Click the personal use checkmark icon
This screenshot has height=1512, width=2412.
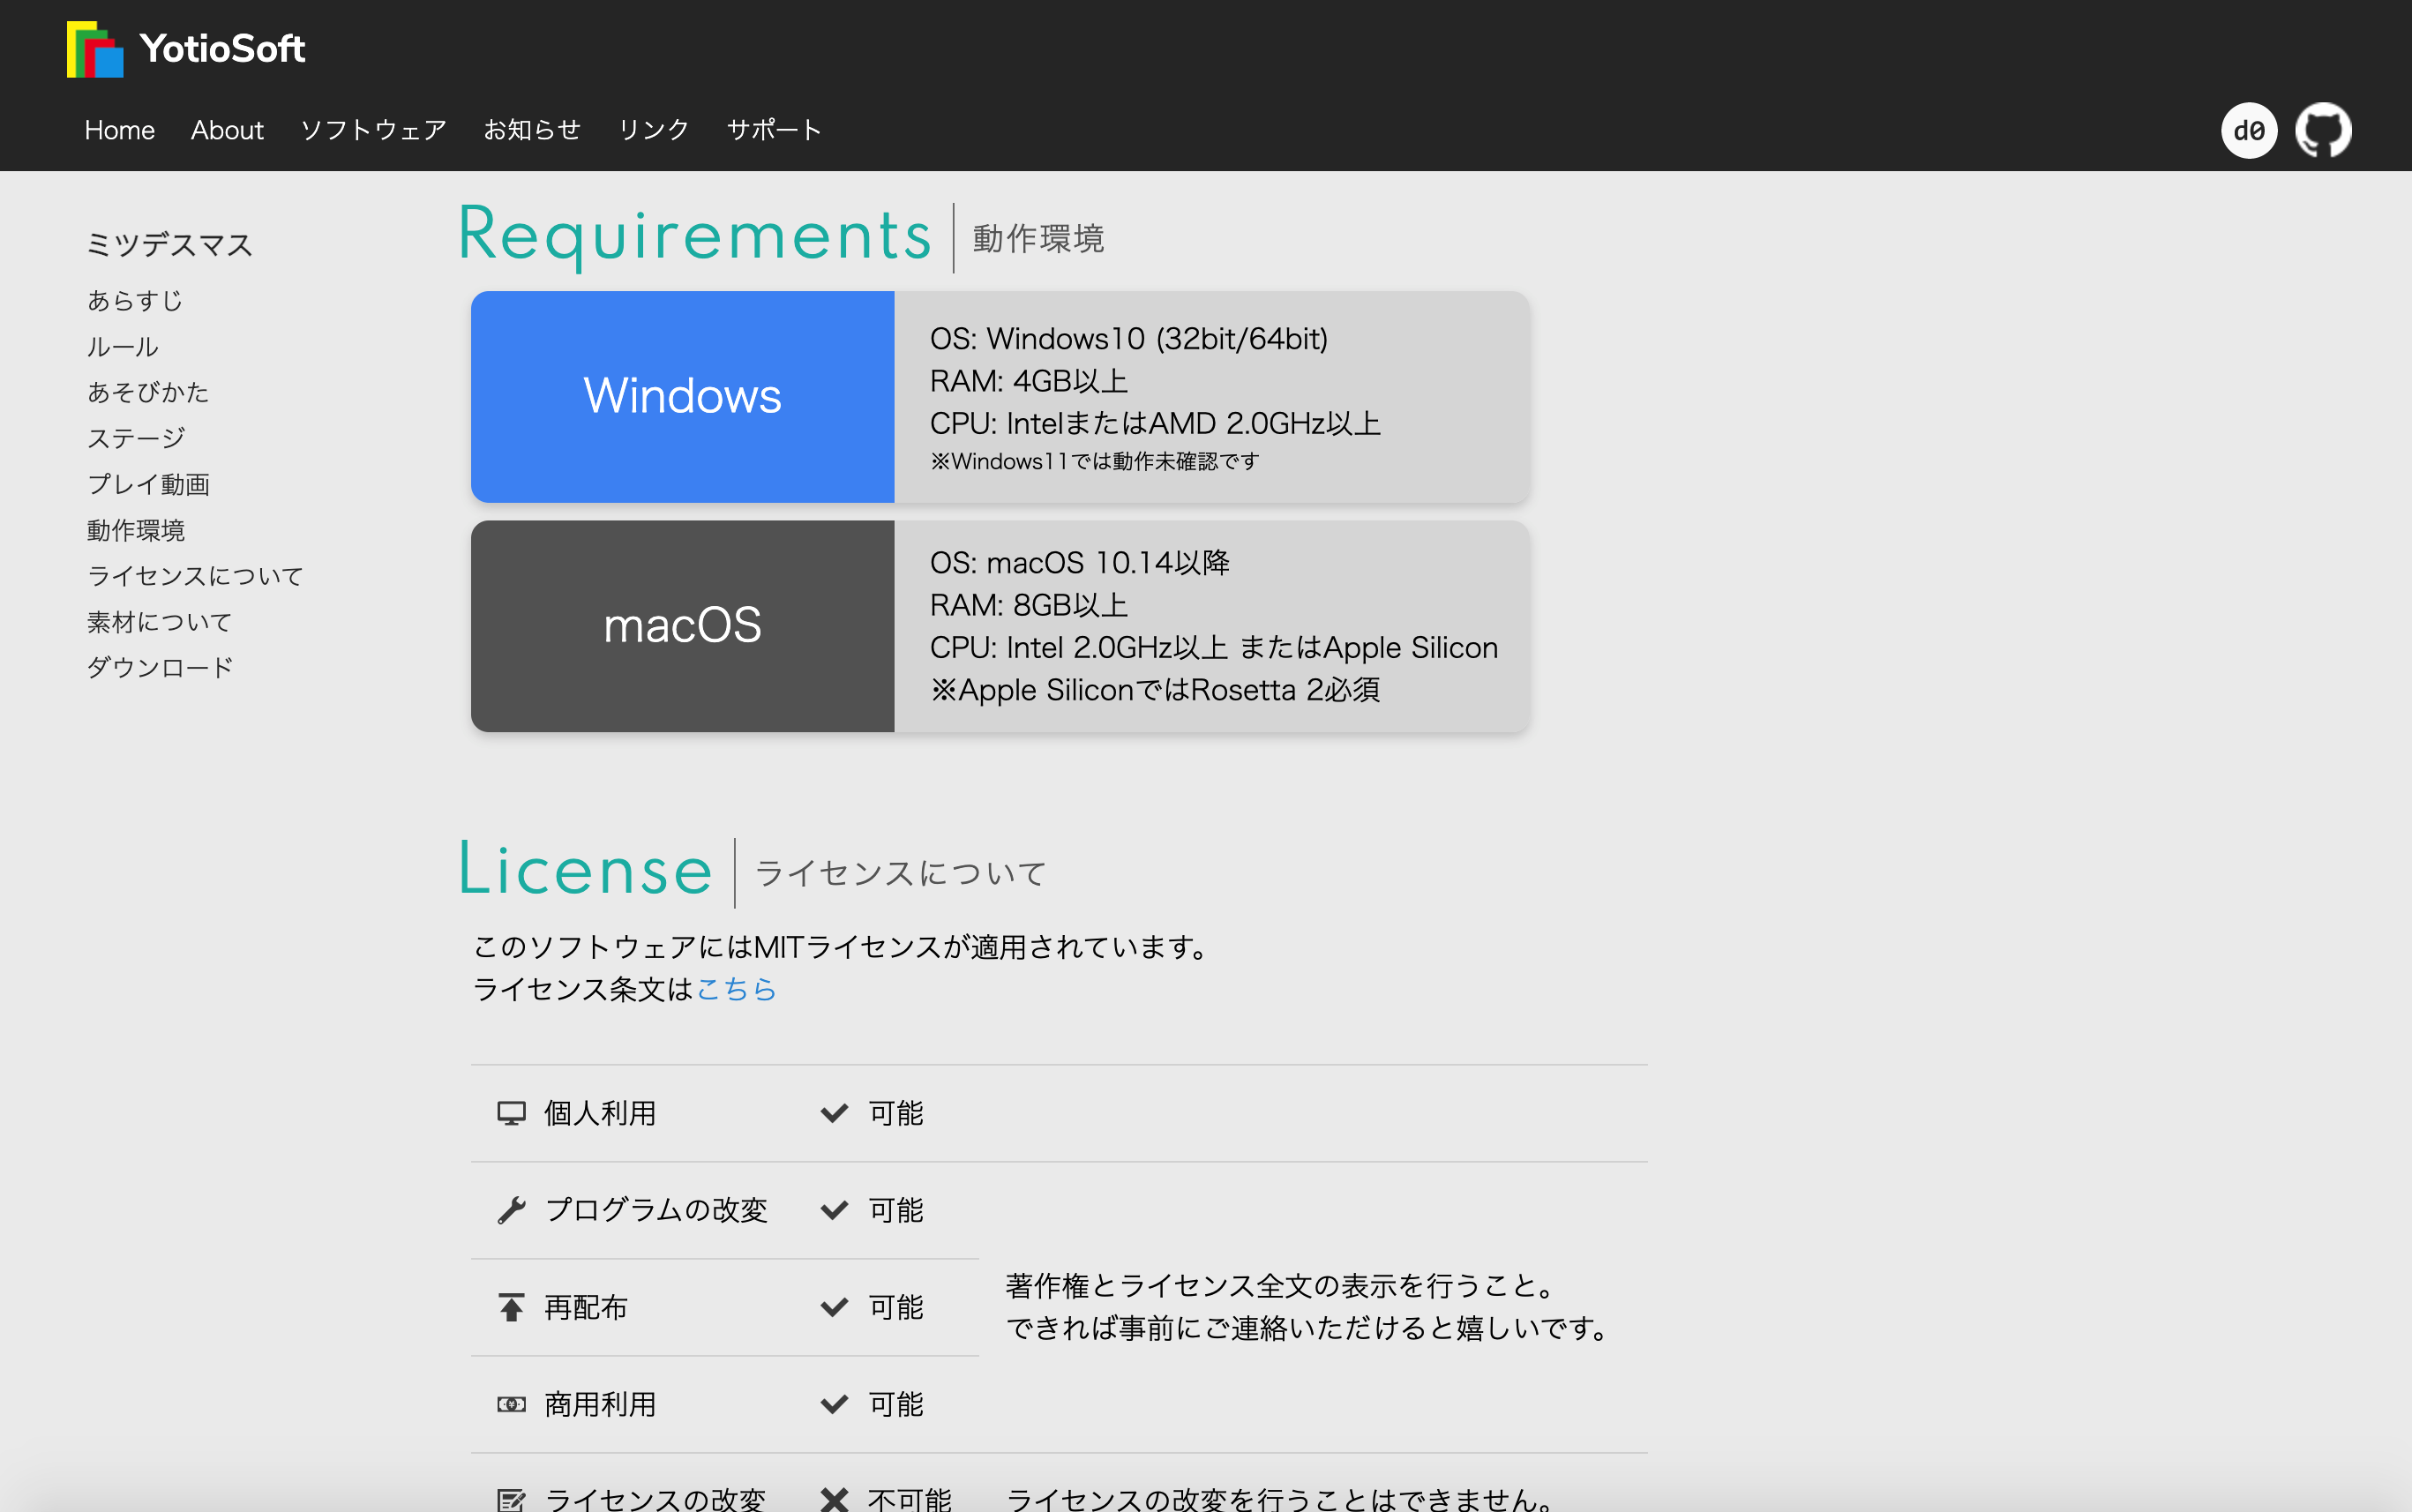(x=836, y=1112)
